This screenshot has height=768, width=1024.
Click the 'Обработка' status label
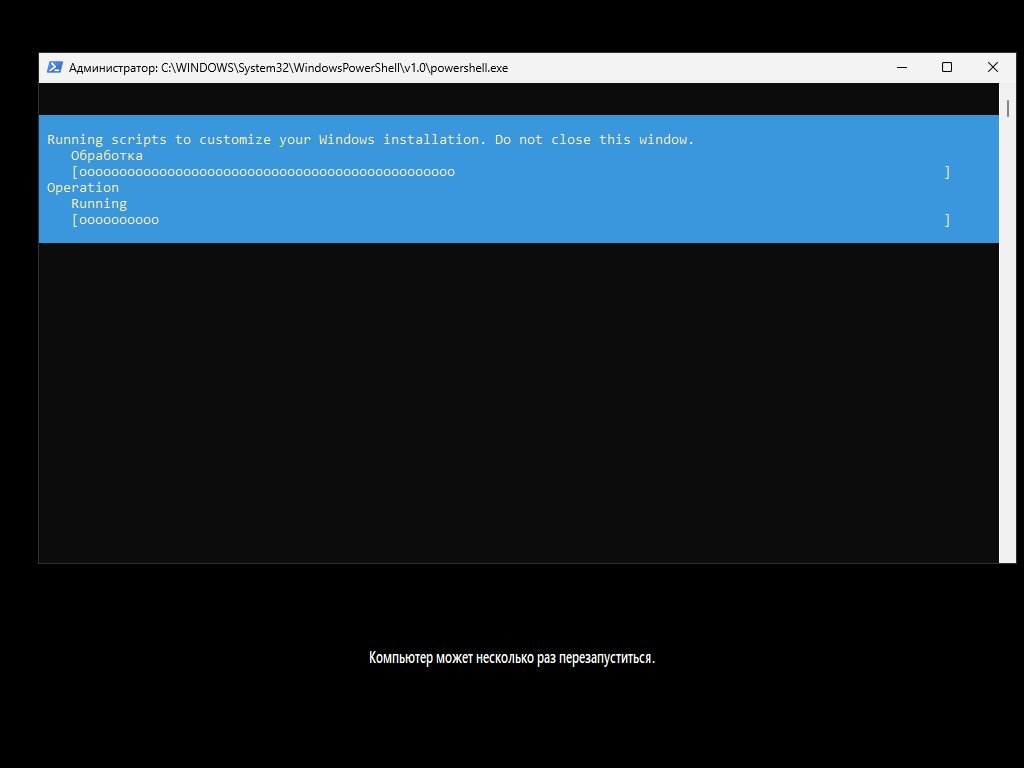coord(106,155)
